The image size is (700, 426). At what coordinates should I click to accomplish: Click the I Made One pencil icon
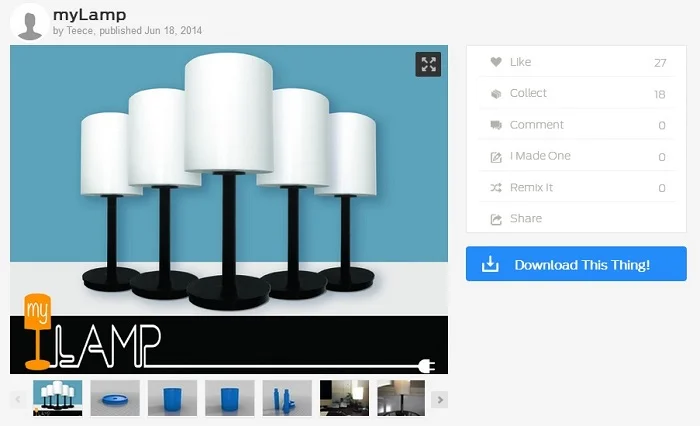(x=495, y=157)
